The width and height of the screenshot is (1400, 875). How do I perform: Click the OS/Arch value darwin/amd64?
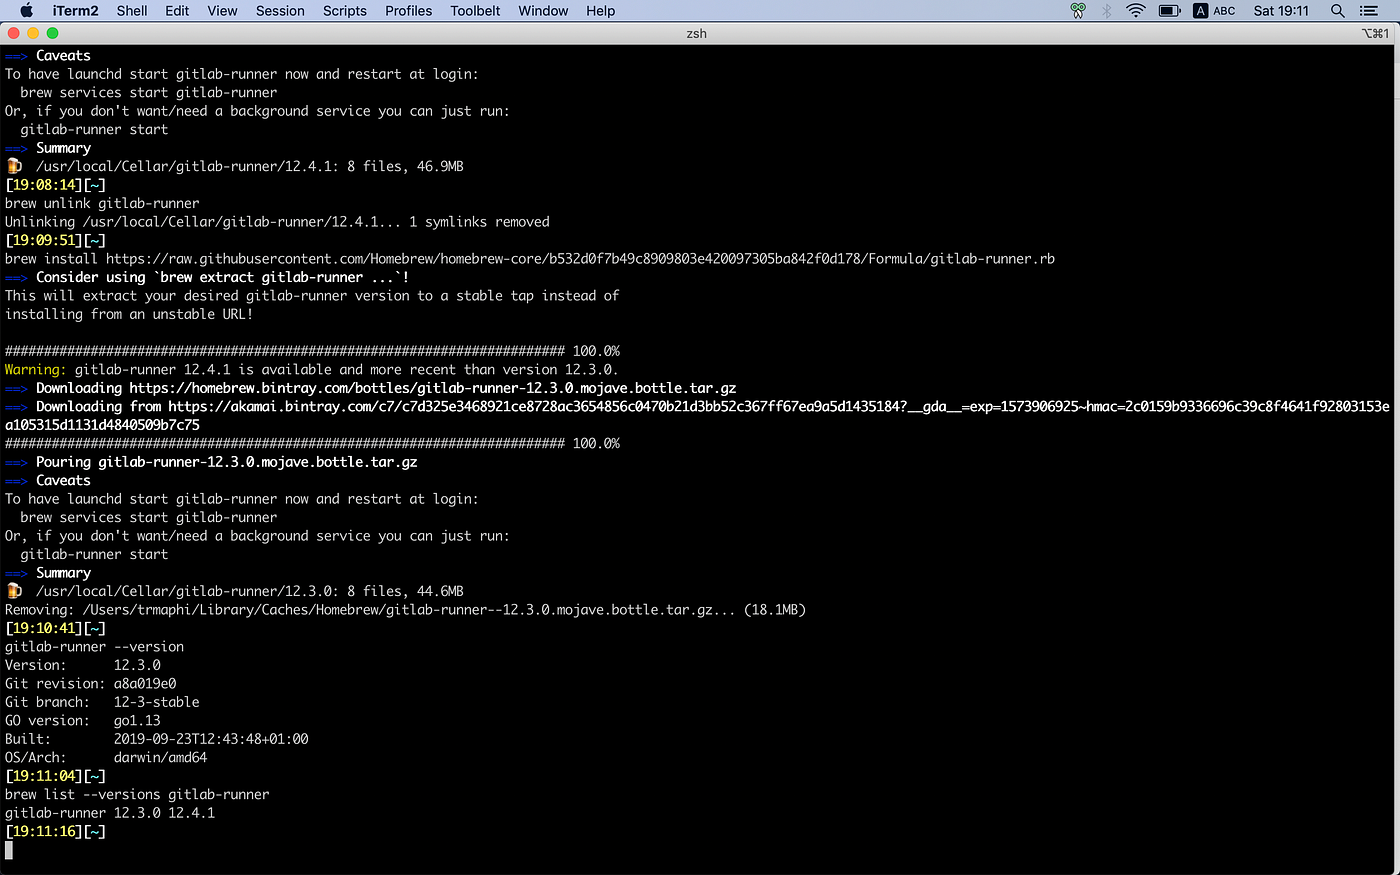coord(160,758)
